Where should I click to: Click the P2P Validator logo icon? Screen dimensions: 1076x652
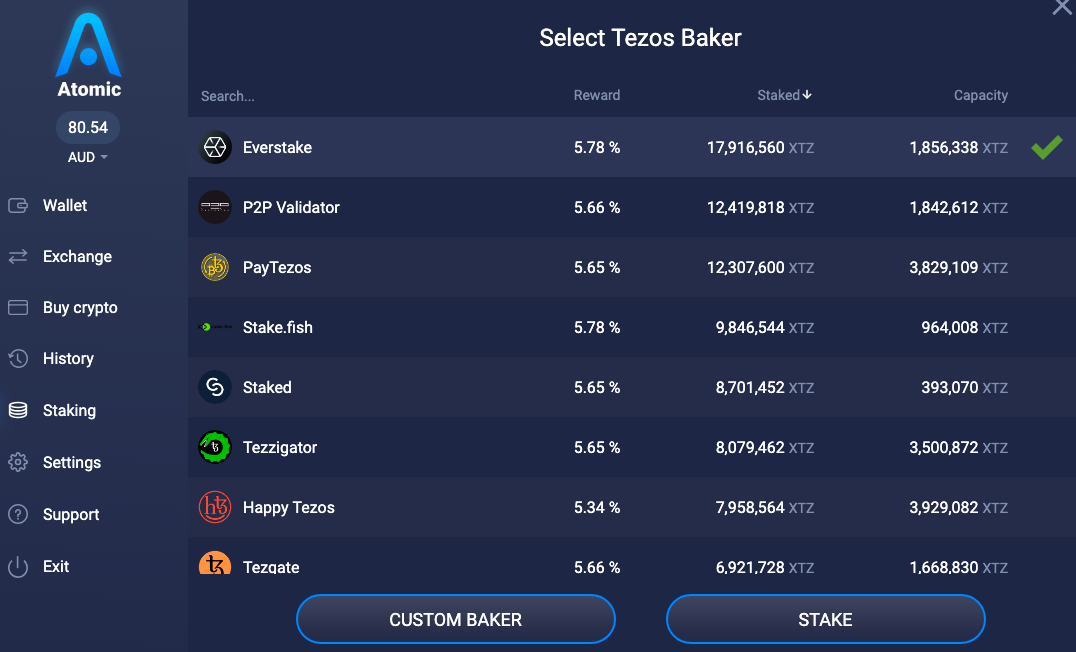[215, 207]
